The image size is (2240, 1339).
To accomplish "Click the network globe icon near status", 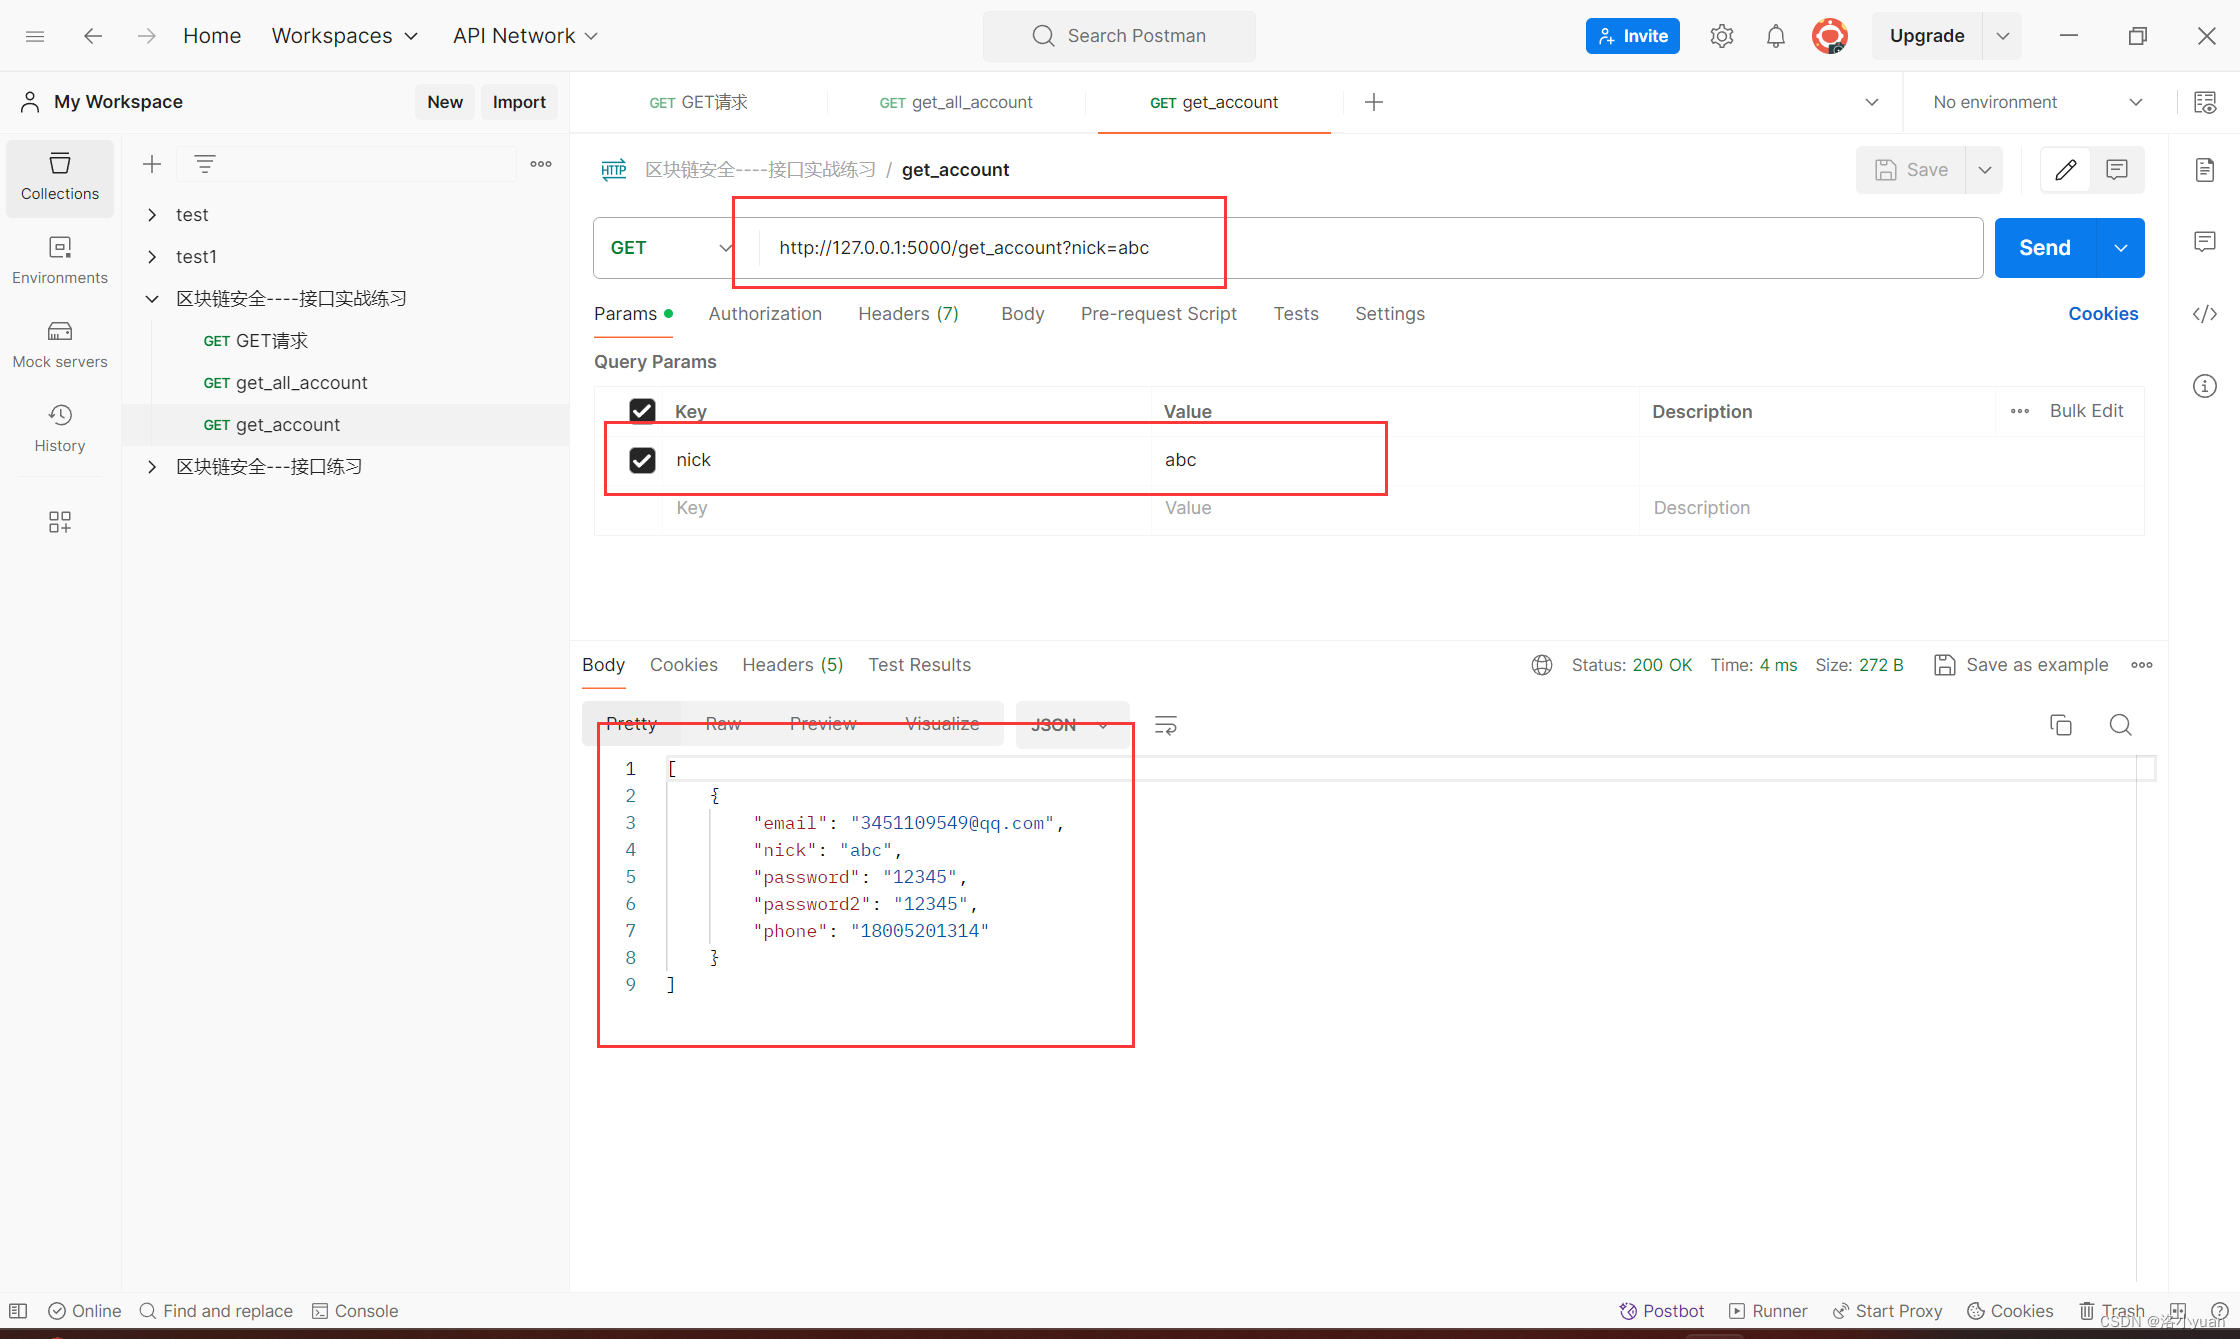I will [x=1542, y=665].
